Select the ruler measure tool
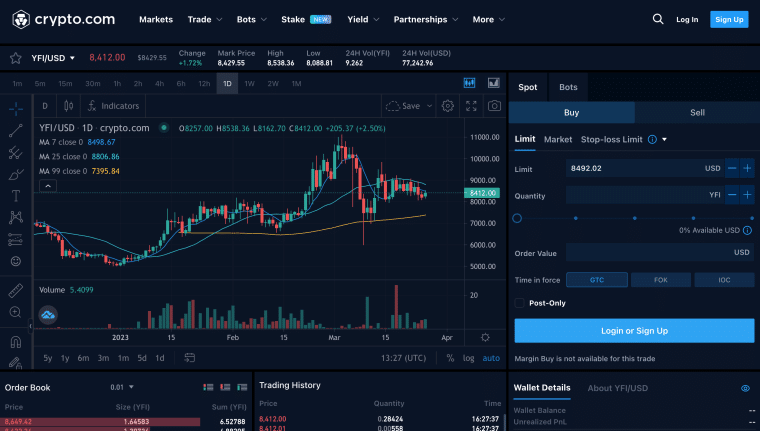760x431 pixels. click(x=16, y=291)
